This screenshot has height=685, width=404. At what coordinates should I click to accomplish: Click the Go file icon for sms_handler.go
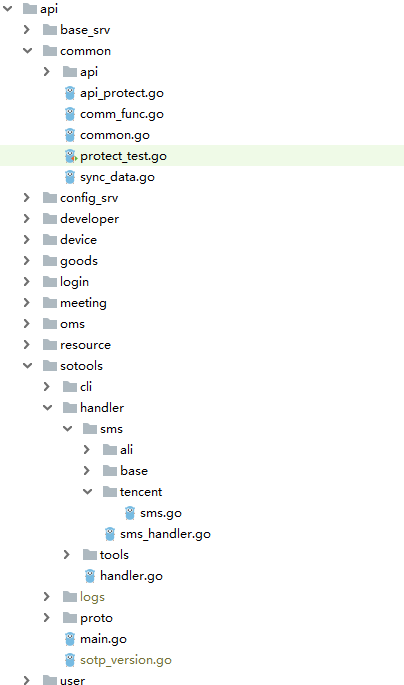110,534
